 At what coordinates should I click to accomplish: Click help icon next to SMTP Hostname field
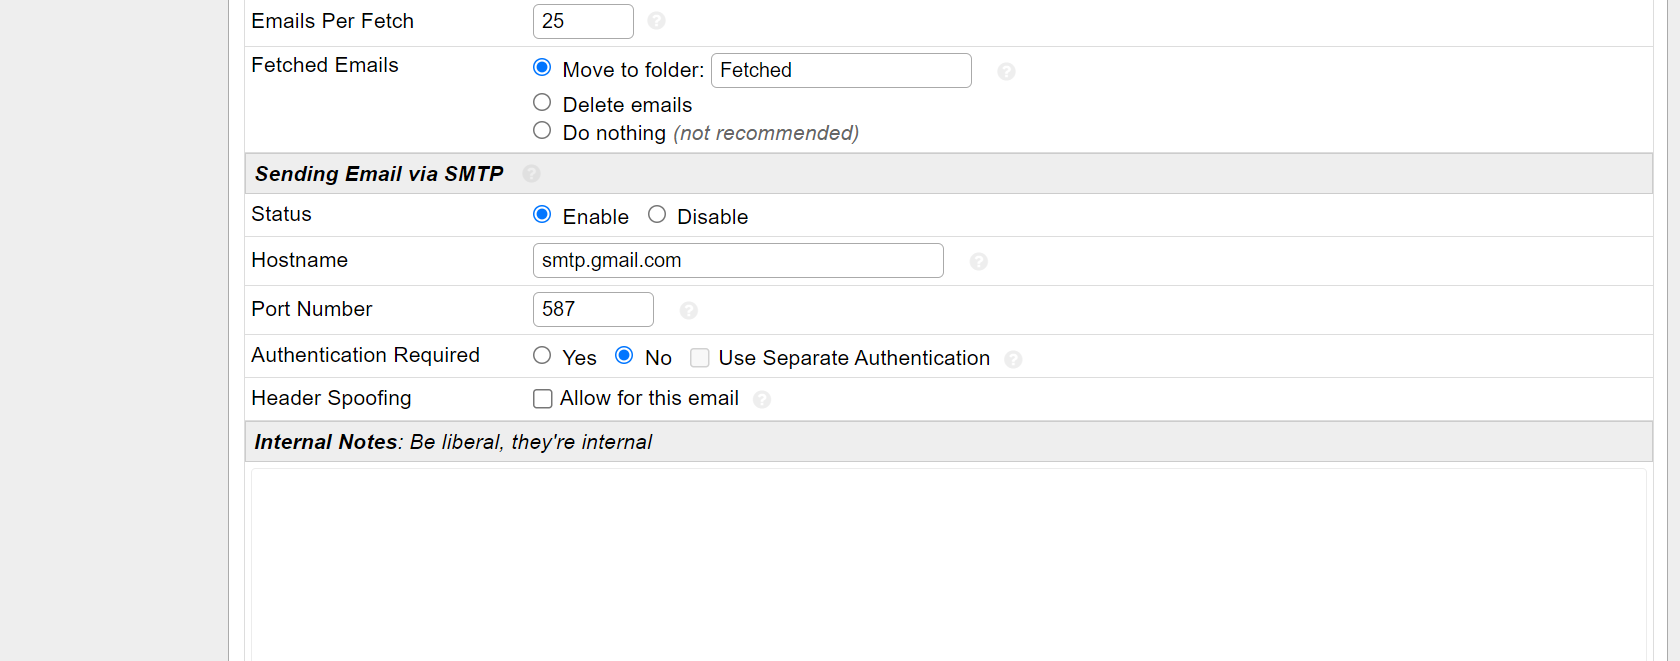click(x=978, y=261)
